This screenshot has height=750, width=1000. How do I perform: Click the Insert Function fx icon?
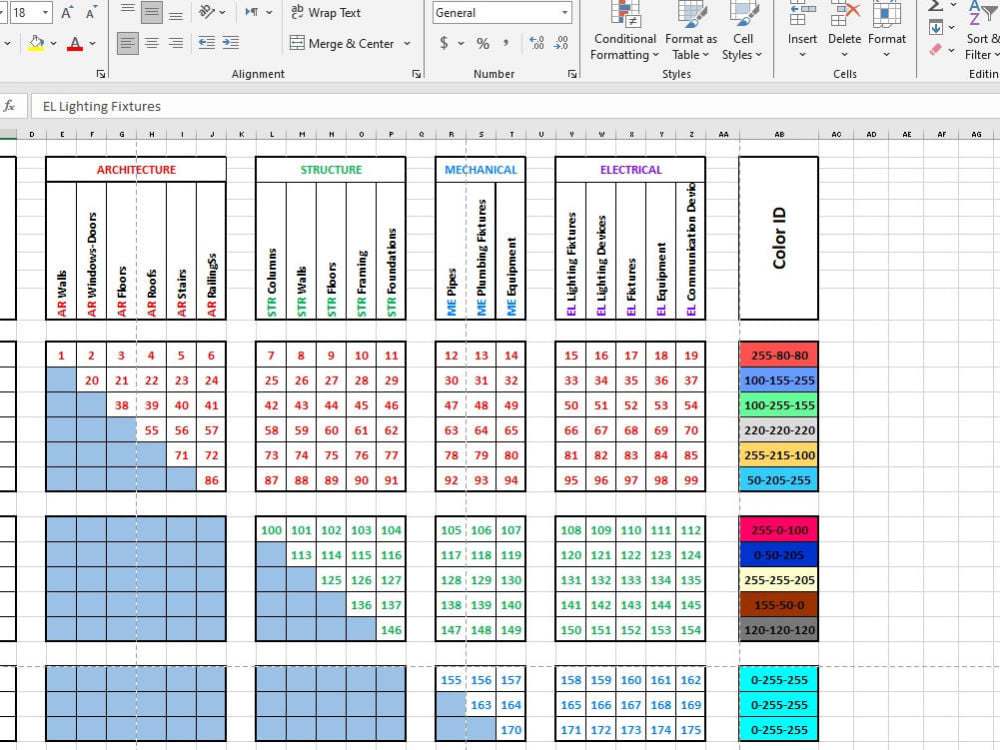[10, 106]
